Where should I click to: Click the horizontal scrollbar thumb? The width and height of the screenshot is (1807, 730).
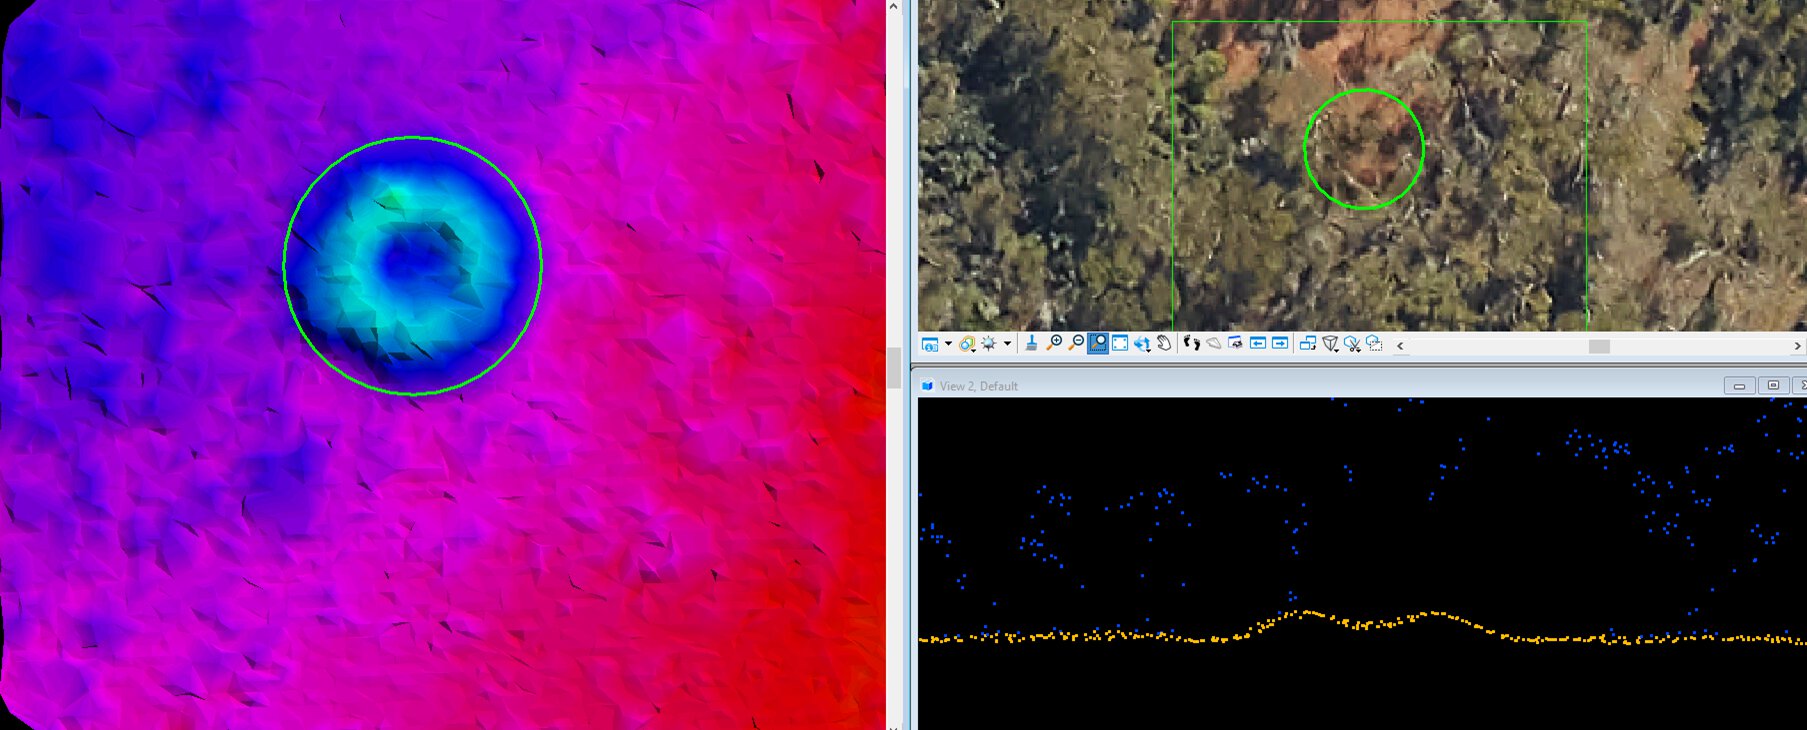pyautogui.click(x=1599, y=346)
